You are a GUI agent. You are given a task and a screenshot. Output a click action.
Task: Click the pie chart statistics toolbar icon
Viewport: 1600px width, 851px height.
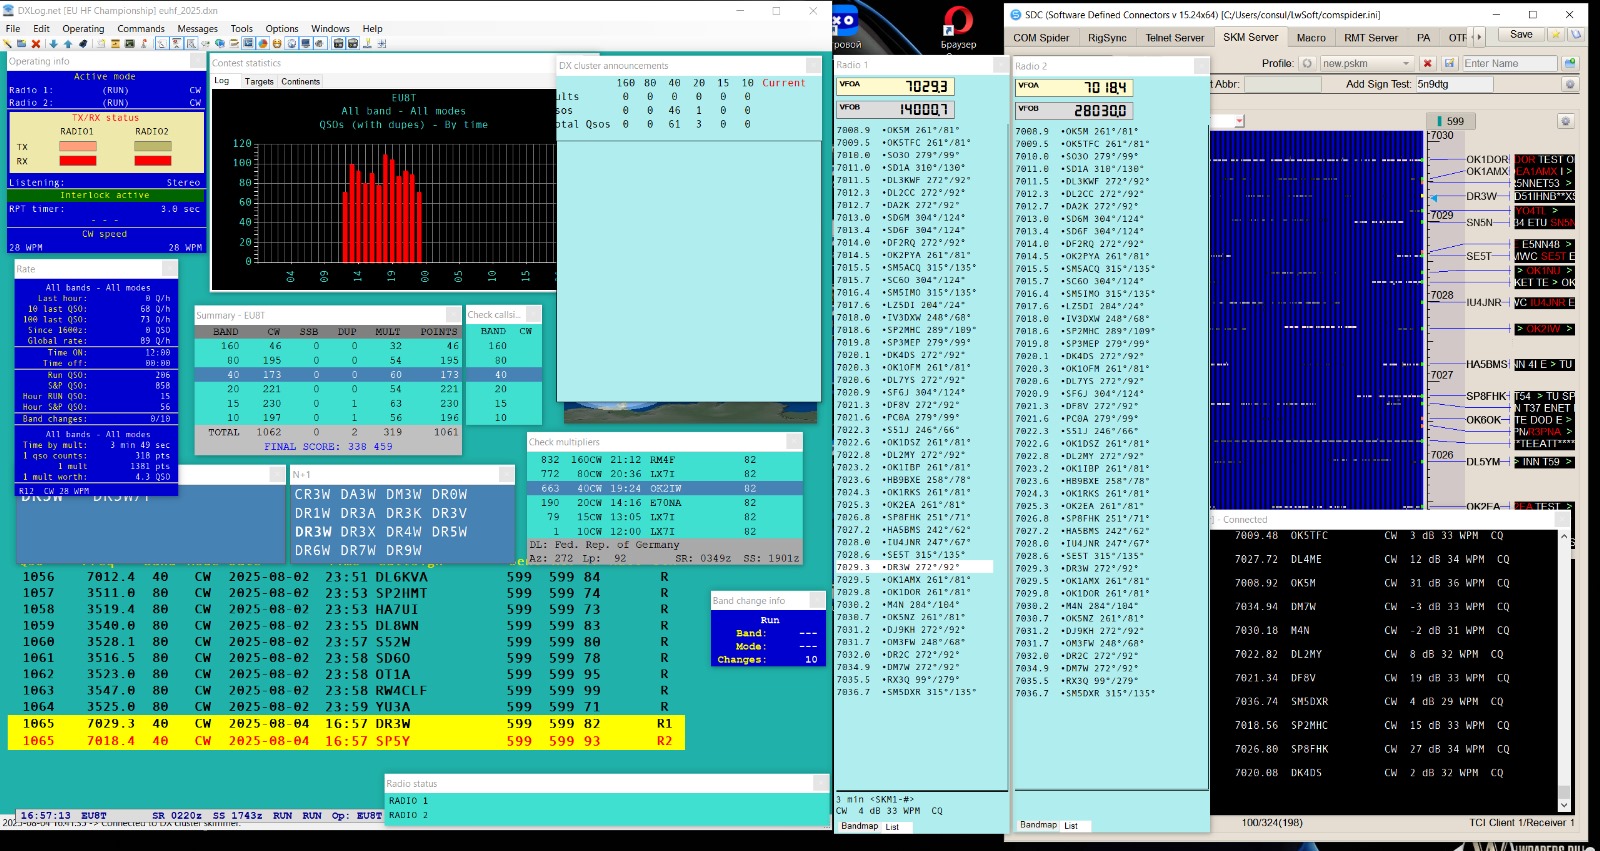(x=263, y=44)
